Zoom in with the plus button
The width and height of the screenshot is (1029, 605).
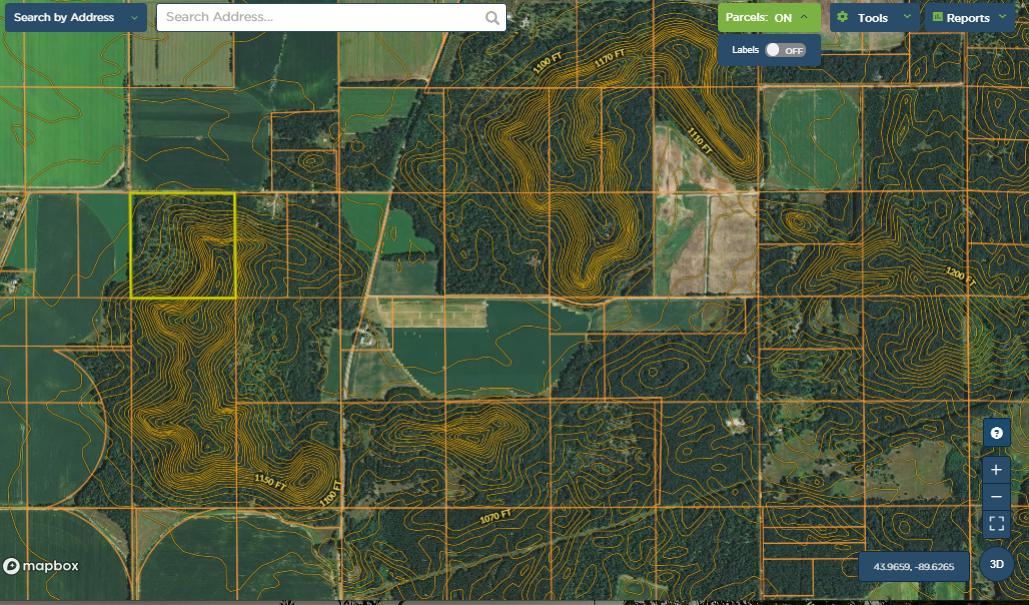[x=996, y=470]
